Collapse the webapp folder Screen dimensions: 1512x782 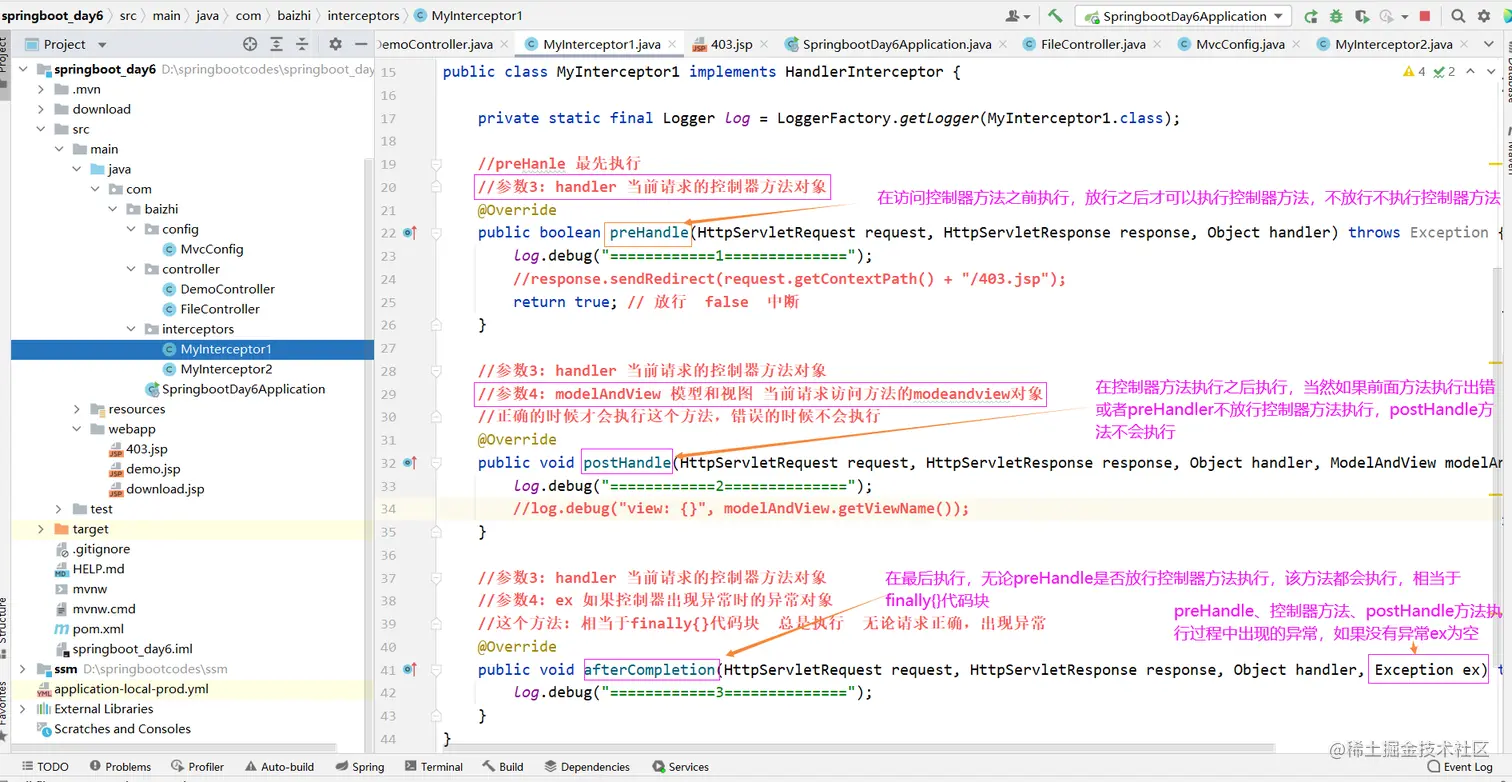[x=77, y=429]
